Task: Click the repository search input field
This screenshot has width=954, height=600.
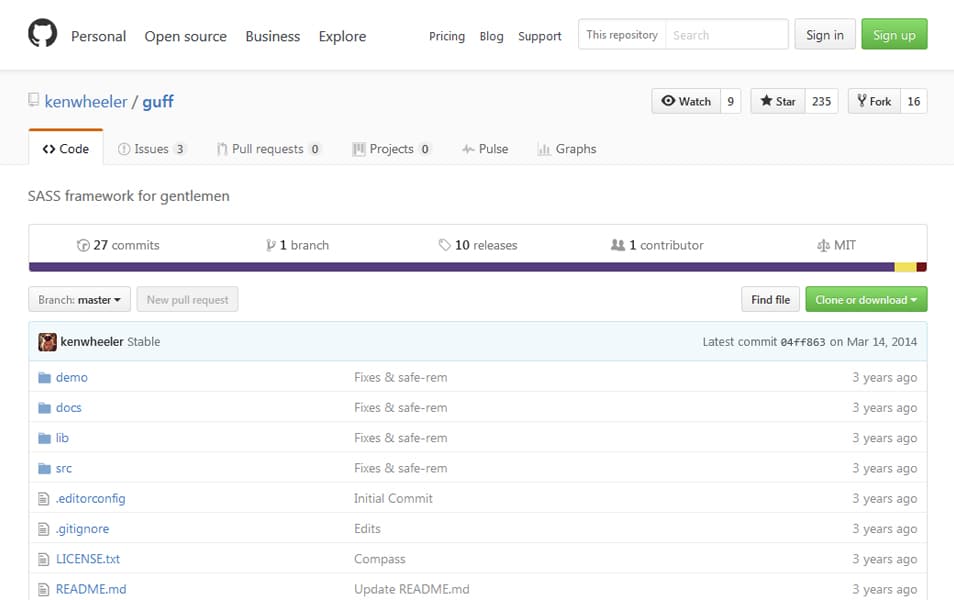Action: (x=727, y=33)
